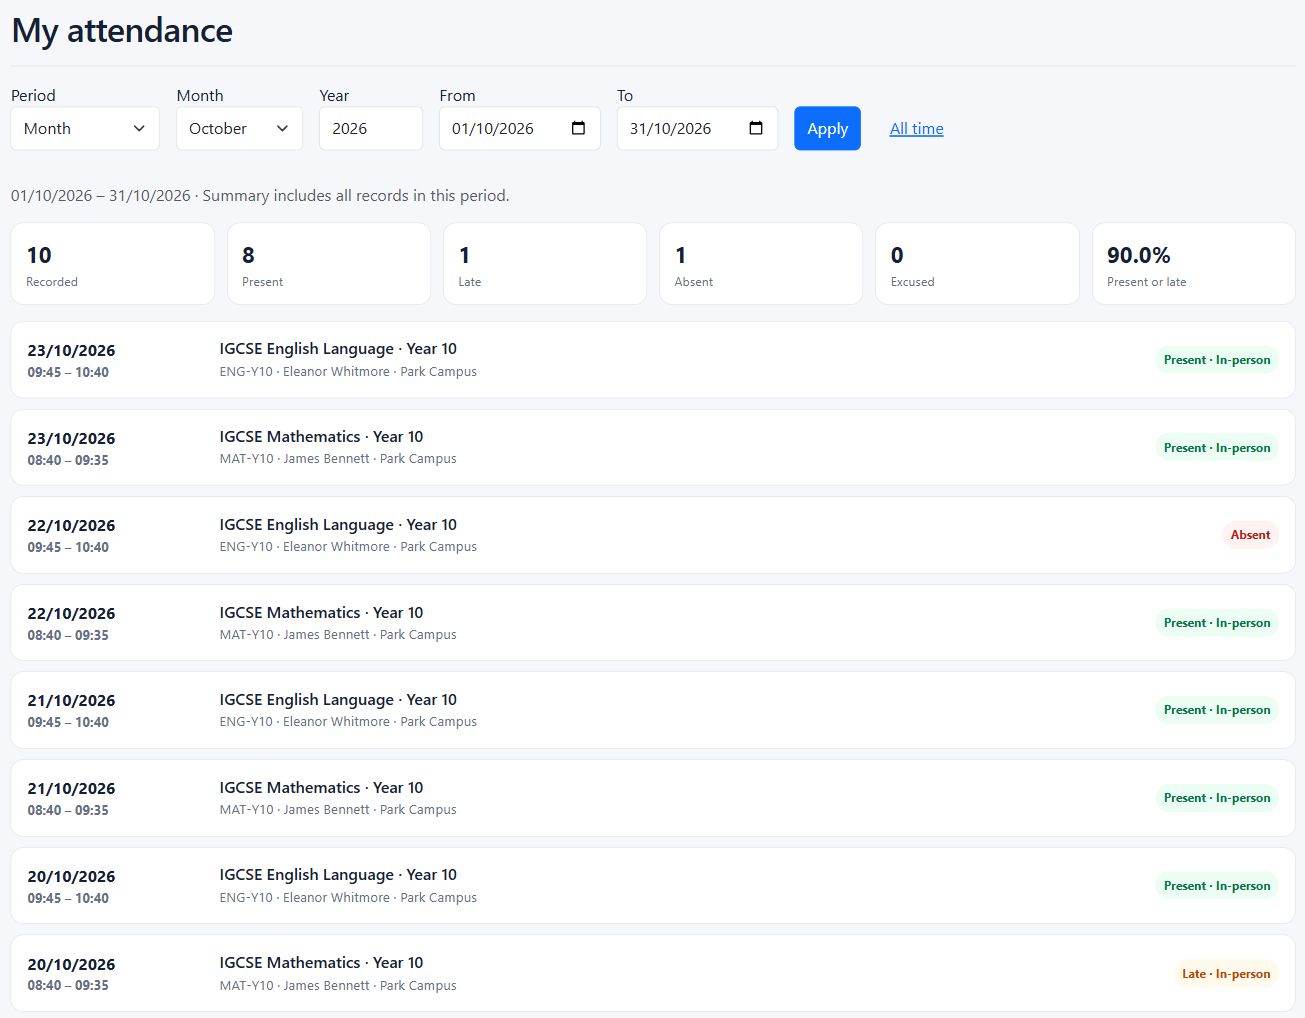The width and height of the screenshot is (1305, 1018).
Task: Click the Absent status badge
Action: pos(1250,535)
